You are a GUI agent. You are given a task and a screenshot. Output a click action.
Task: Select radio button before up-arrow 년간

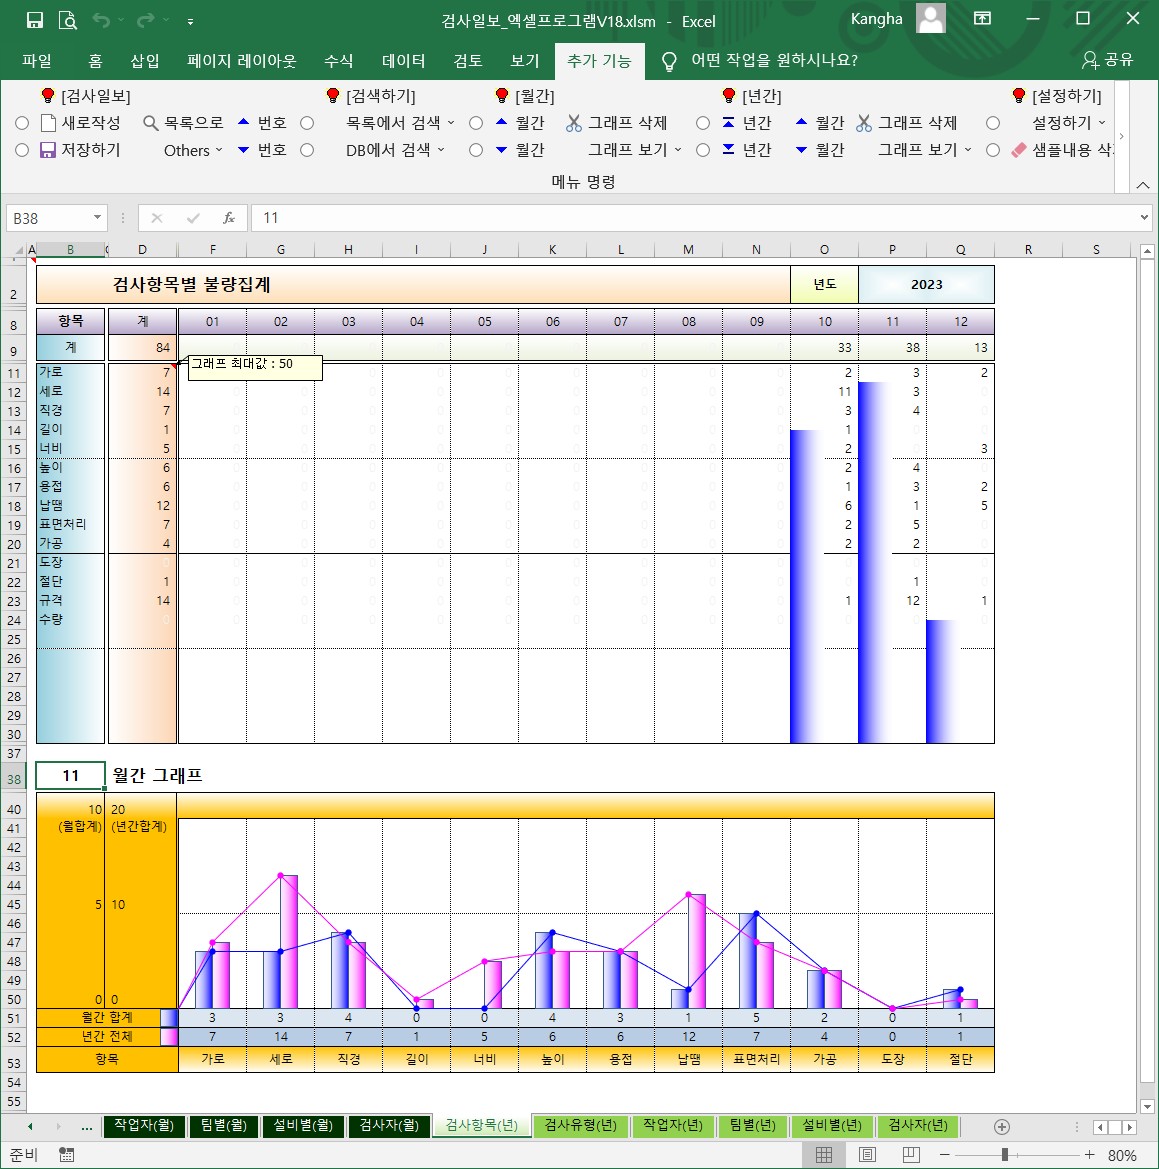point(703,123)
